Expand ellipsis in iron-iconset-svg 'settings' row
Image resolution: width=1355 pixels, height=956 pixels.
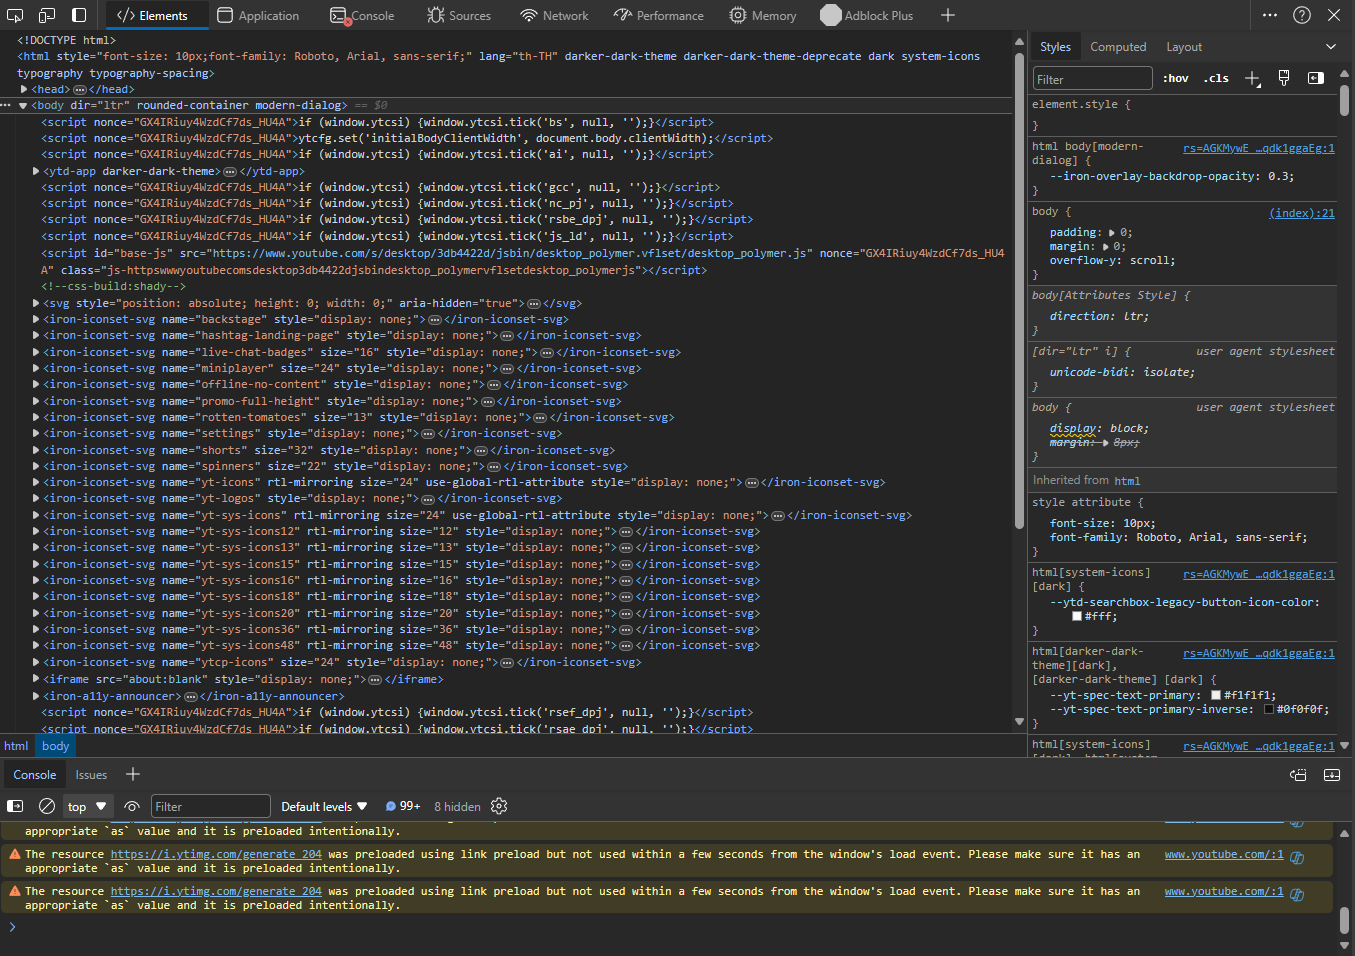tap(428, 433)
